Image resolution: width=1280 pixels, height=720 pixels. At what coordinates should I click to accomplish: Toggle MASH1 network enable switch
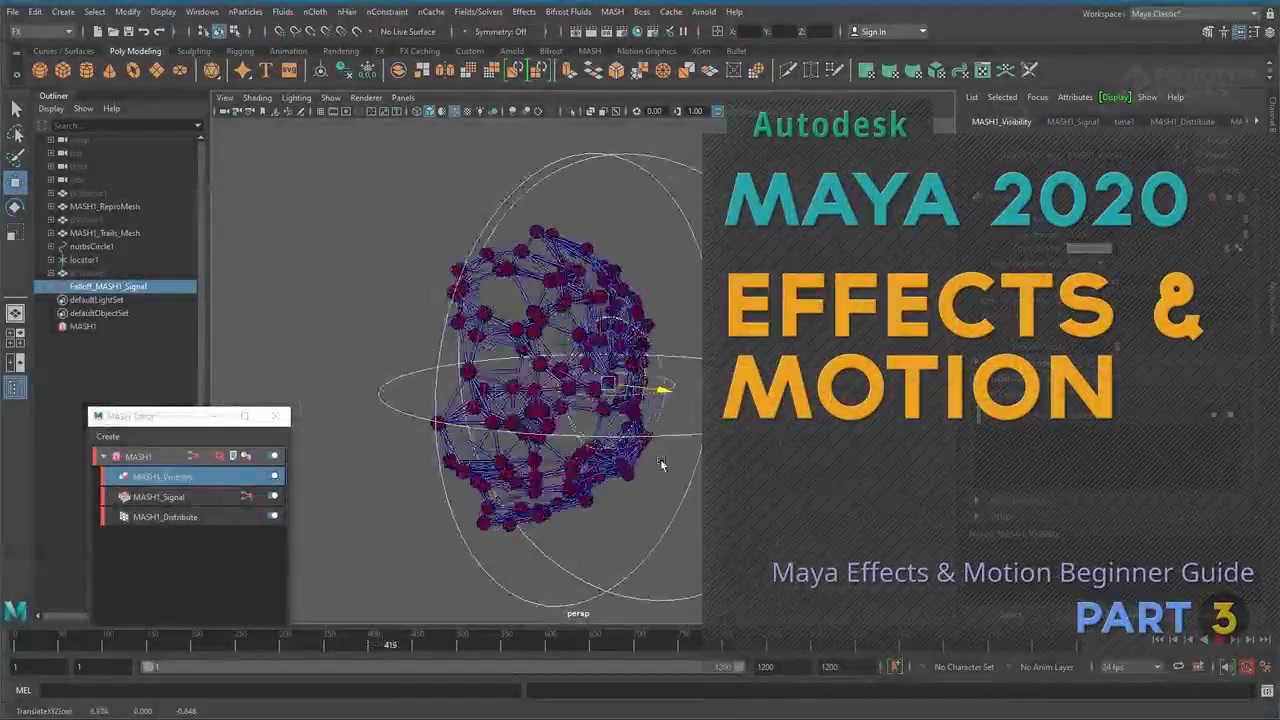coord(274,457)
